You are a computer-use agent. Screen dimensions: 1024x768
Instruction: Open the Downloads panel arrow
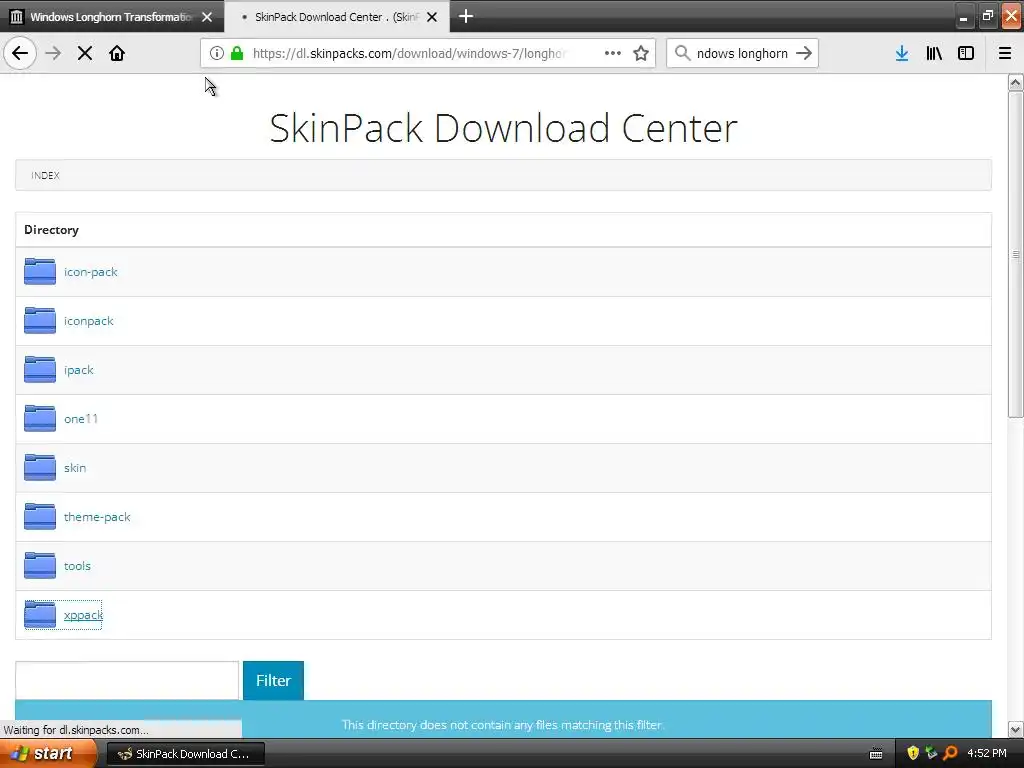tap(902, 54)
